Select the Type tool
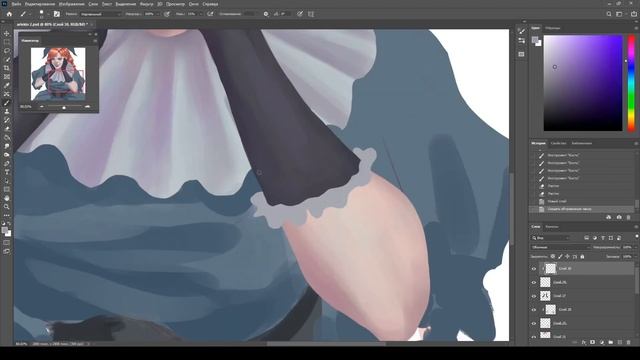 tap(7, 172)
